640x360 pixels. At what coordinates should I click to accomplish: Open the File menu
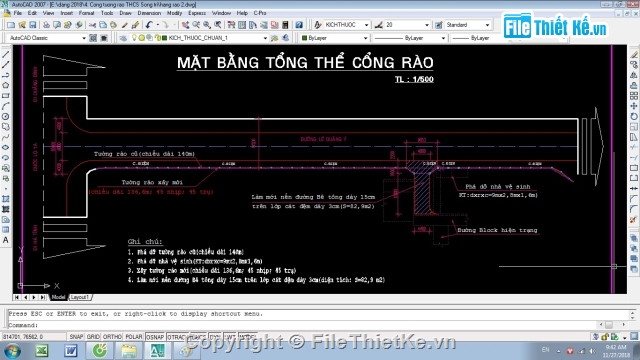18,13
